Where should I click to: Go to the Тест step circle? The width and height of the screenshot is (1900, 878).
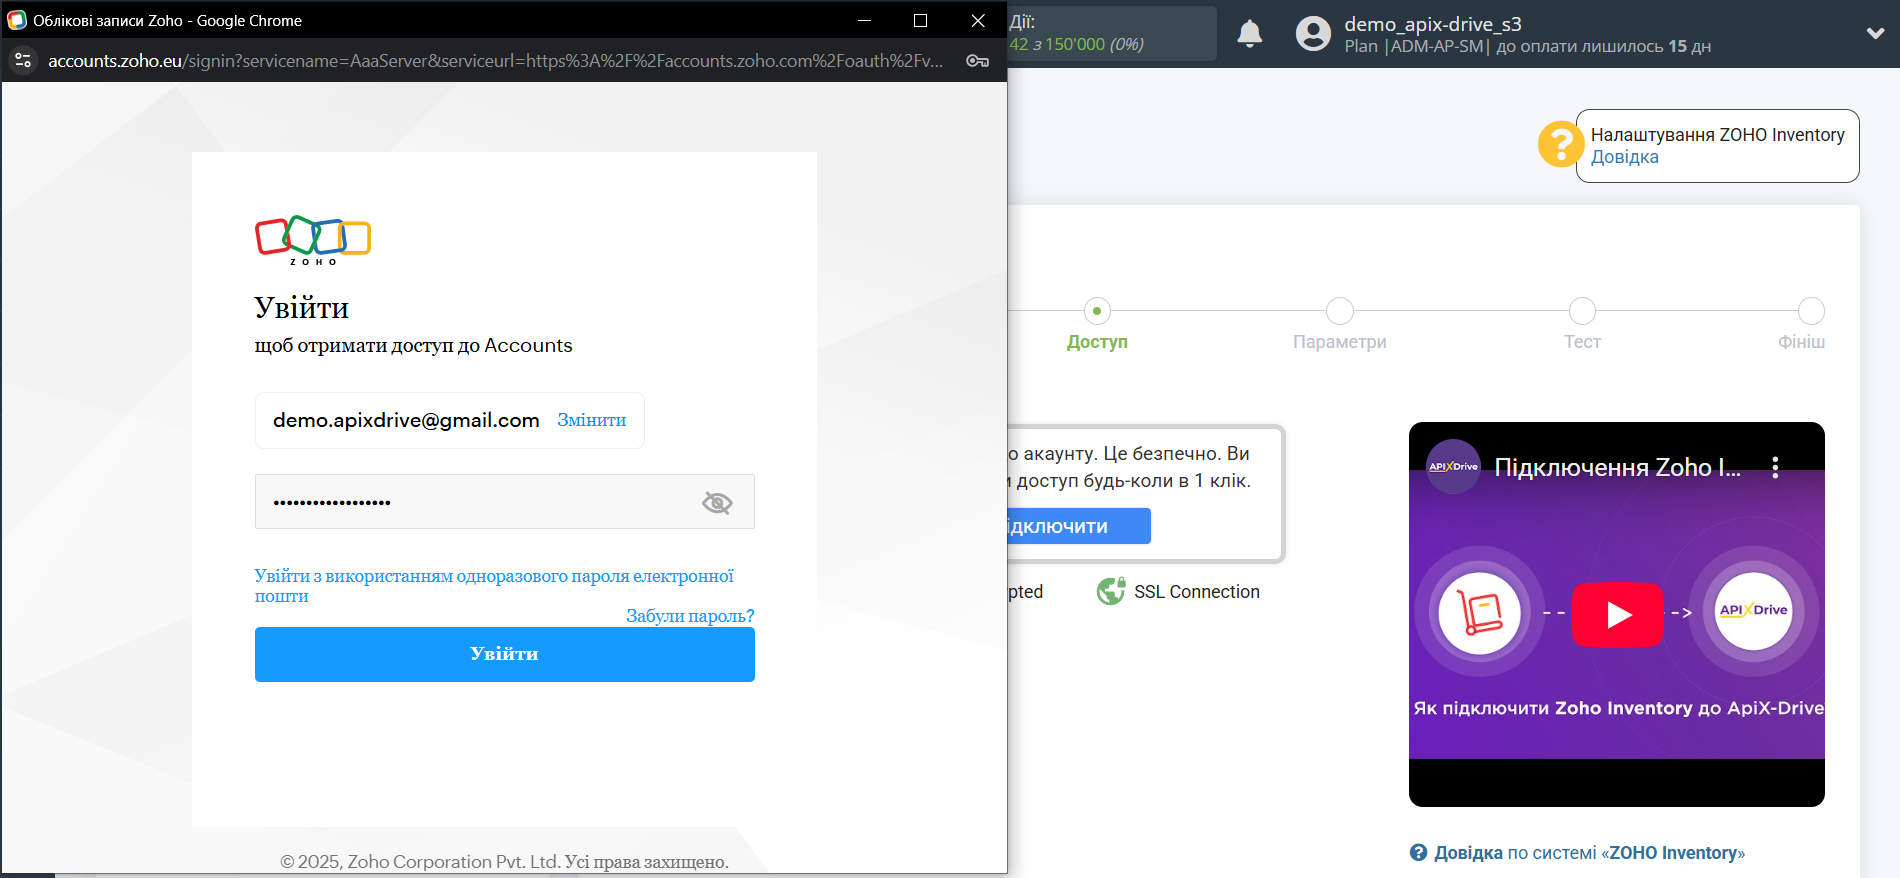[1582, 311]
